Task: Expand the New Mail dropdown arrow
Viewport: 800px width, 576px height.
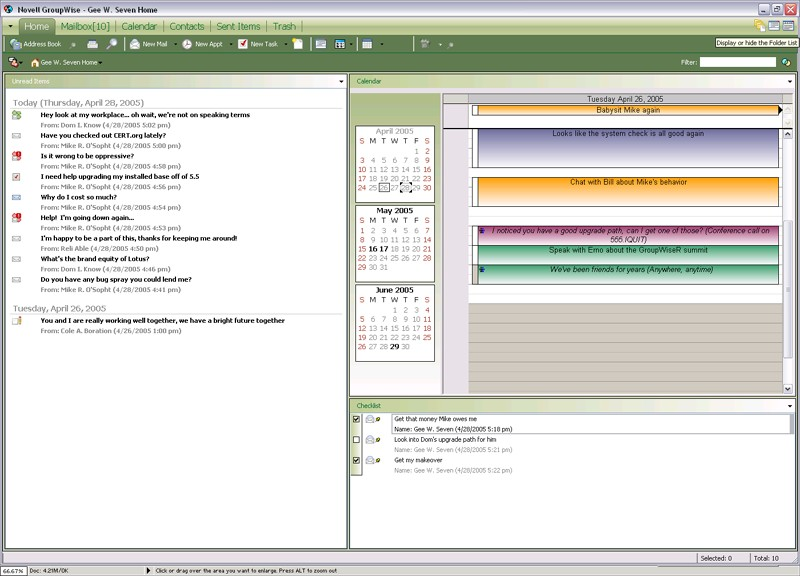Action: [x=176, y=44]
